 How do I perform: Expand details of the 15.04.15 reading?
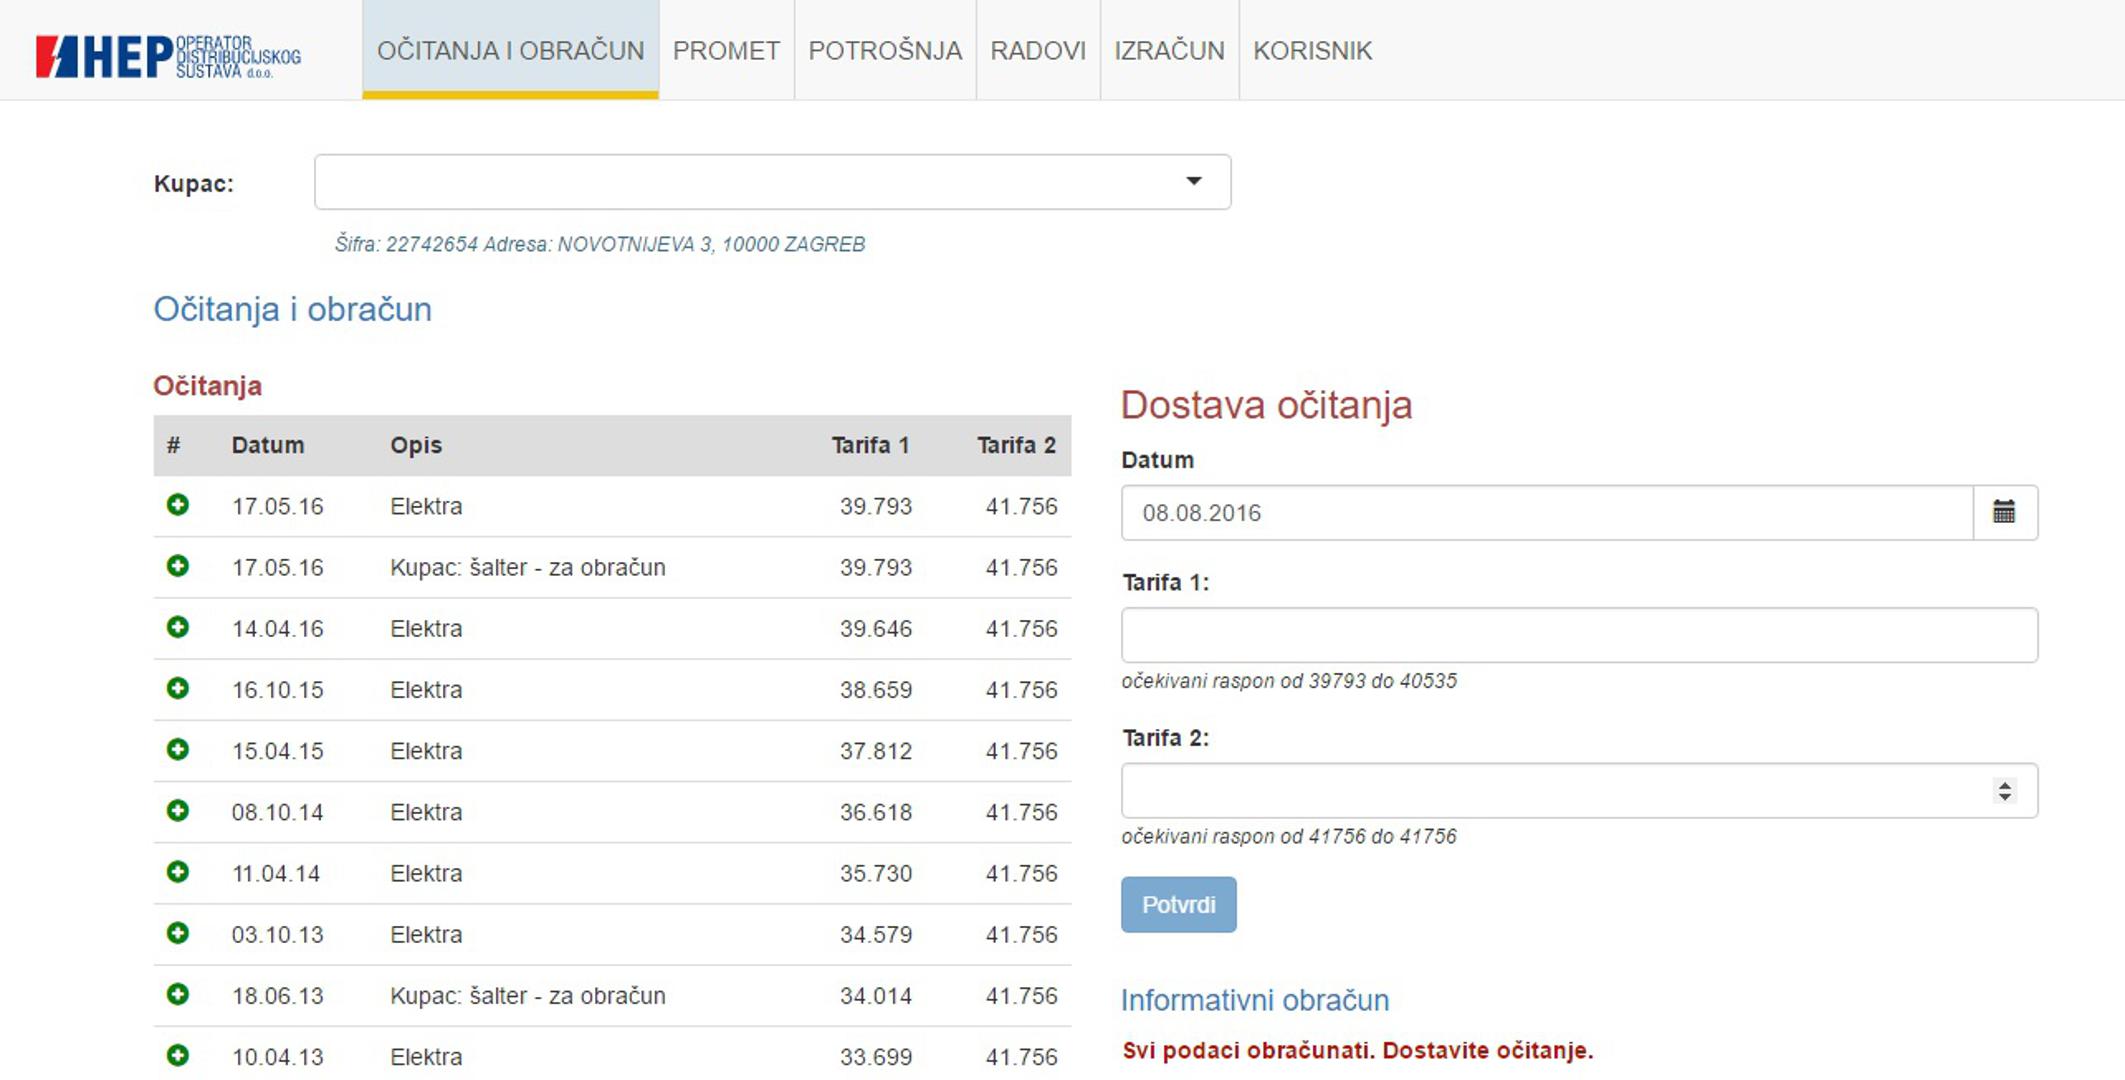pos(178,750)
